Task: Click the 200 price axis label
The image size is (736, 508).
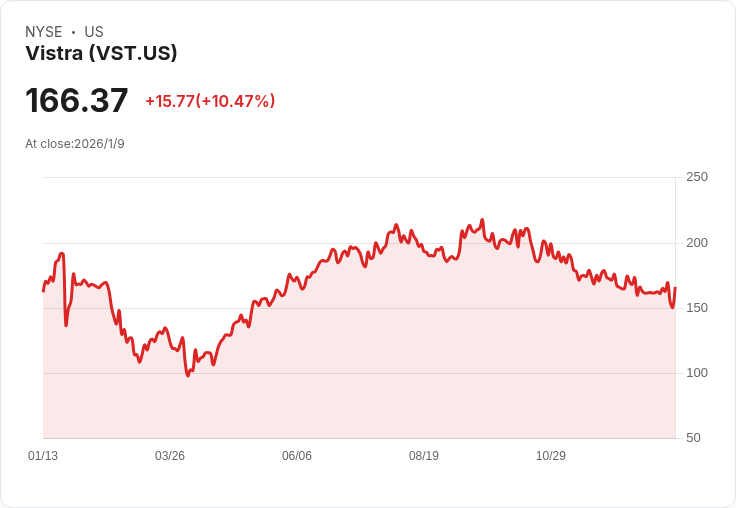Action: pyautogui.click(x=697, y=243)
